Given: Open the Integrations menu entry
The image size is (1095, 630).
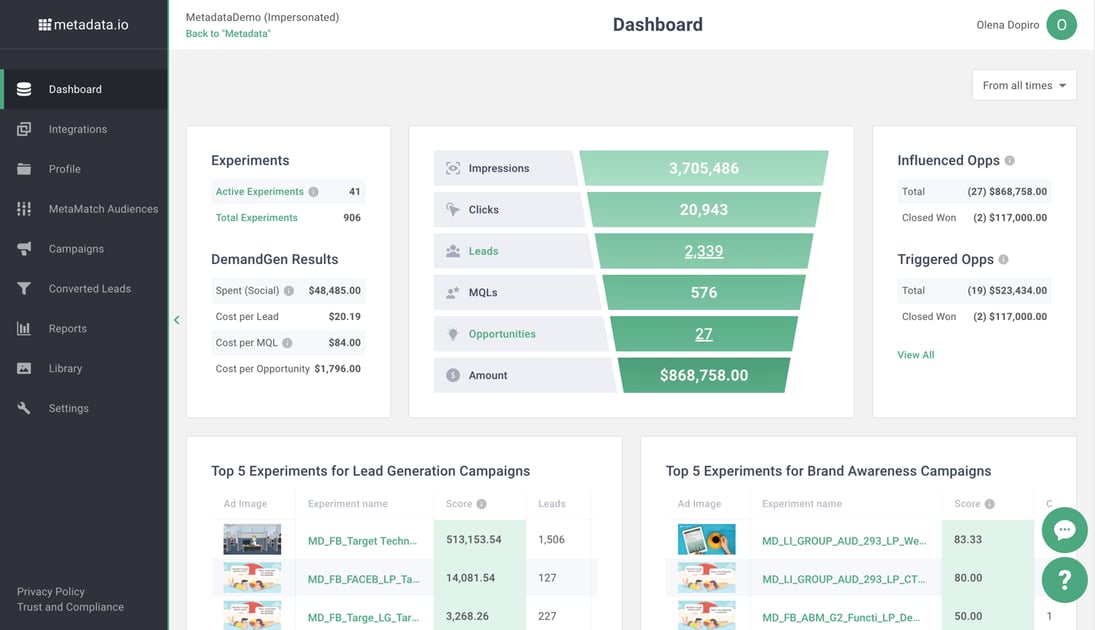Looking at the screenshot, I should pyautogui.click(x=23, y=128).
